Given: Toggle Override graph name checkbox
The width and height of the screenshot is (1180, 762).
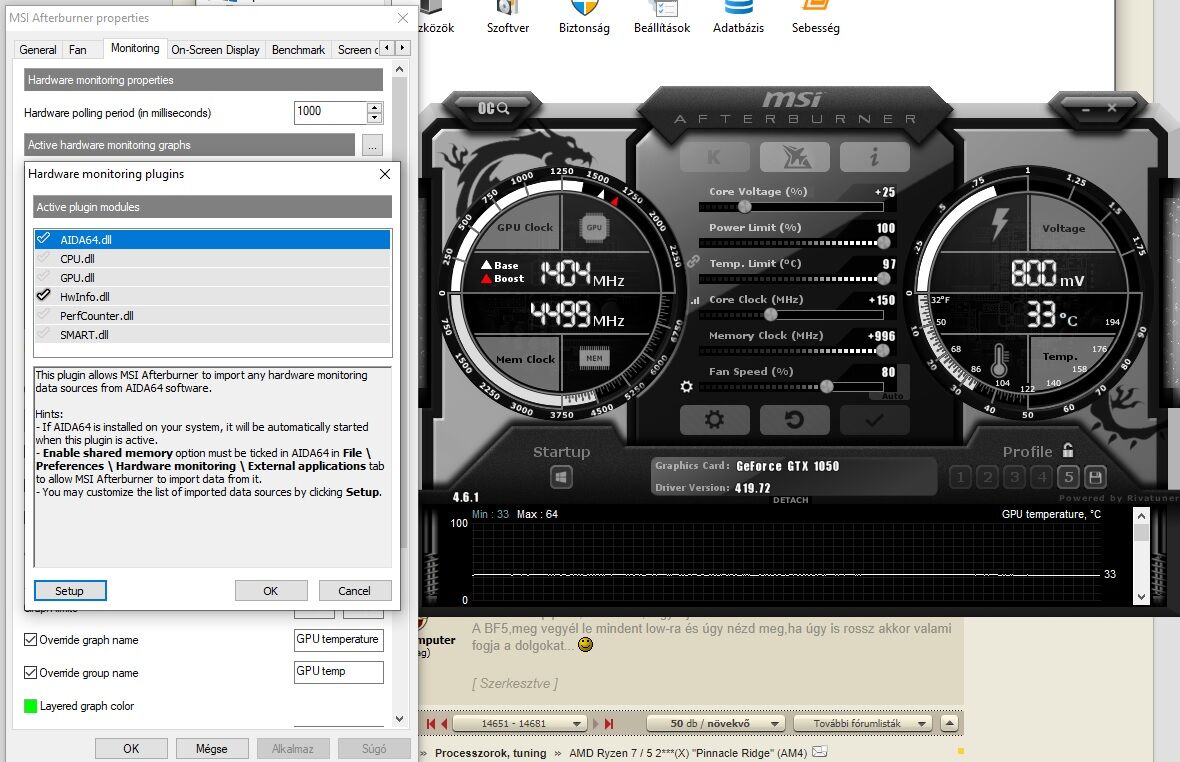Looking at the screenshot, I should [x=31, y=639].
